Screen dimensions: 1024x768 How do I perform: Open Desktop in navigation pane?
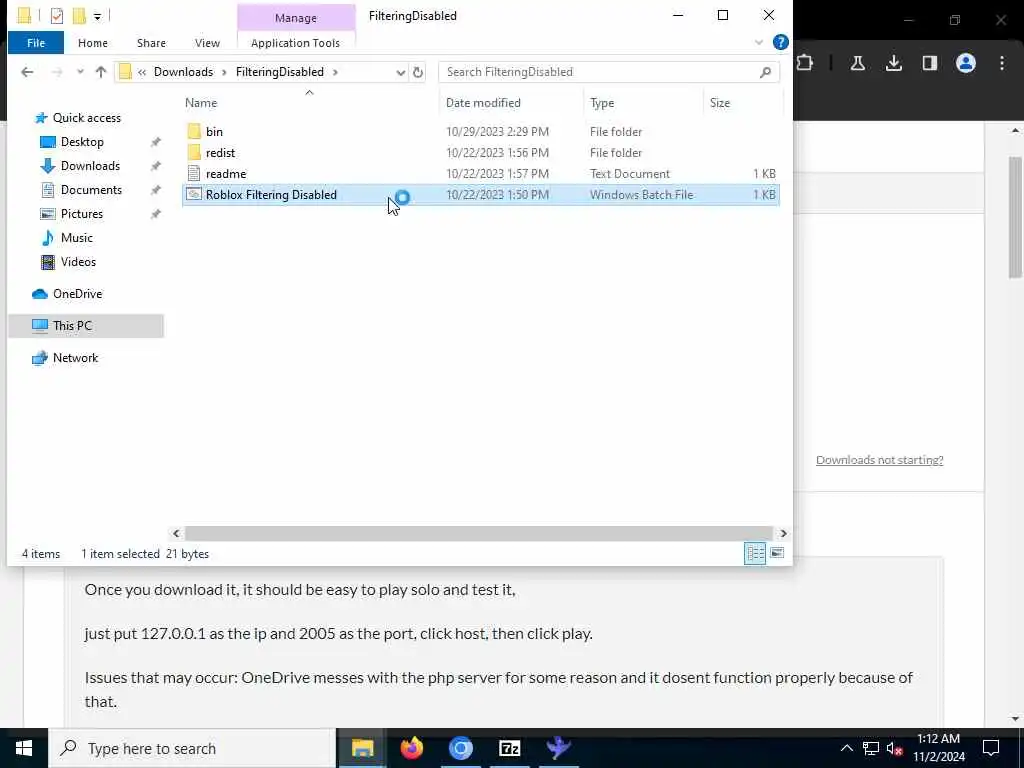(82, 142)
